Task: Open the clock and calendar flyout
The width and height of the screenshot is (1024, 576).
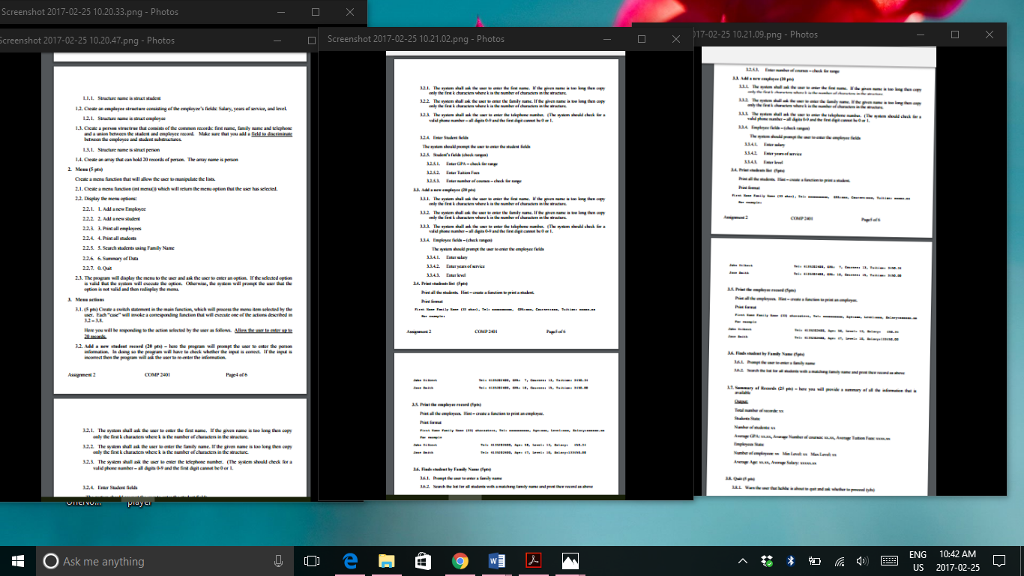Action: (x=957, y=561)
